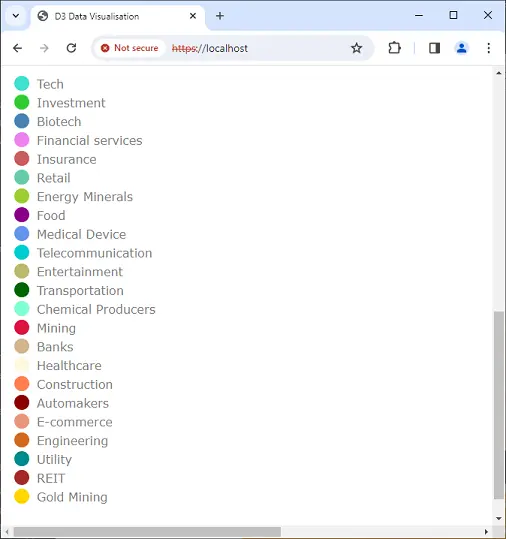Click the Telecommunication cyan dot
Screen dimensions: 506x539
pyautogui.click(x=22, y=253)
